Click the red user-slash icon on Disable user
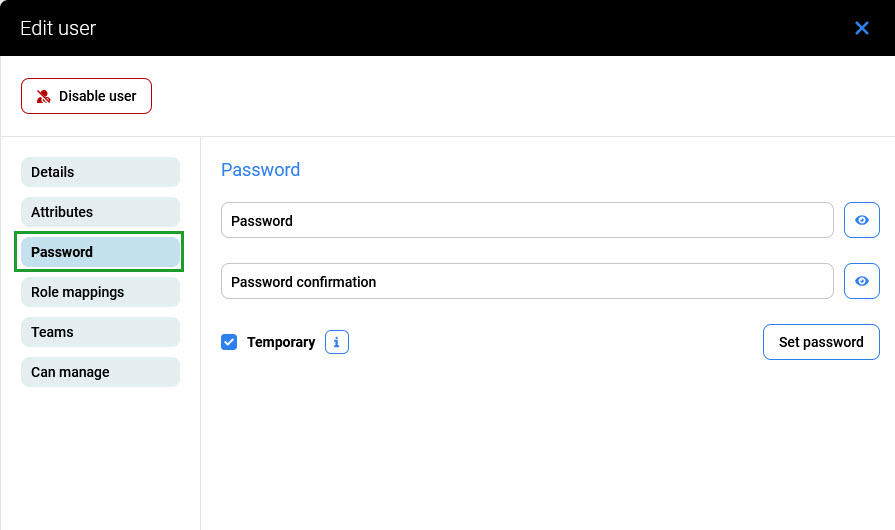The height and width of the screenshot is (530, 895). [x=44, y=97]
